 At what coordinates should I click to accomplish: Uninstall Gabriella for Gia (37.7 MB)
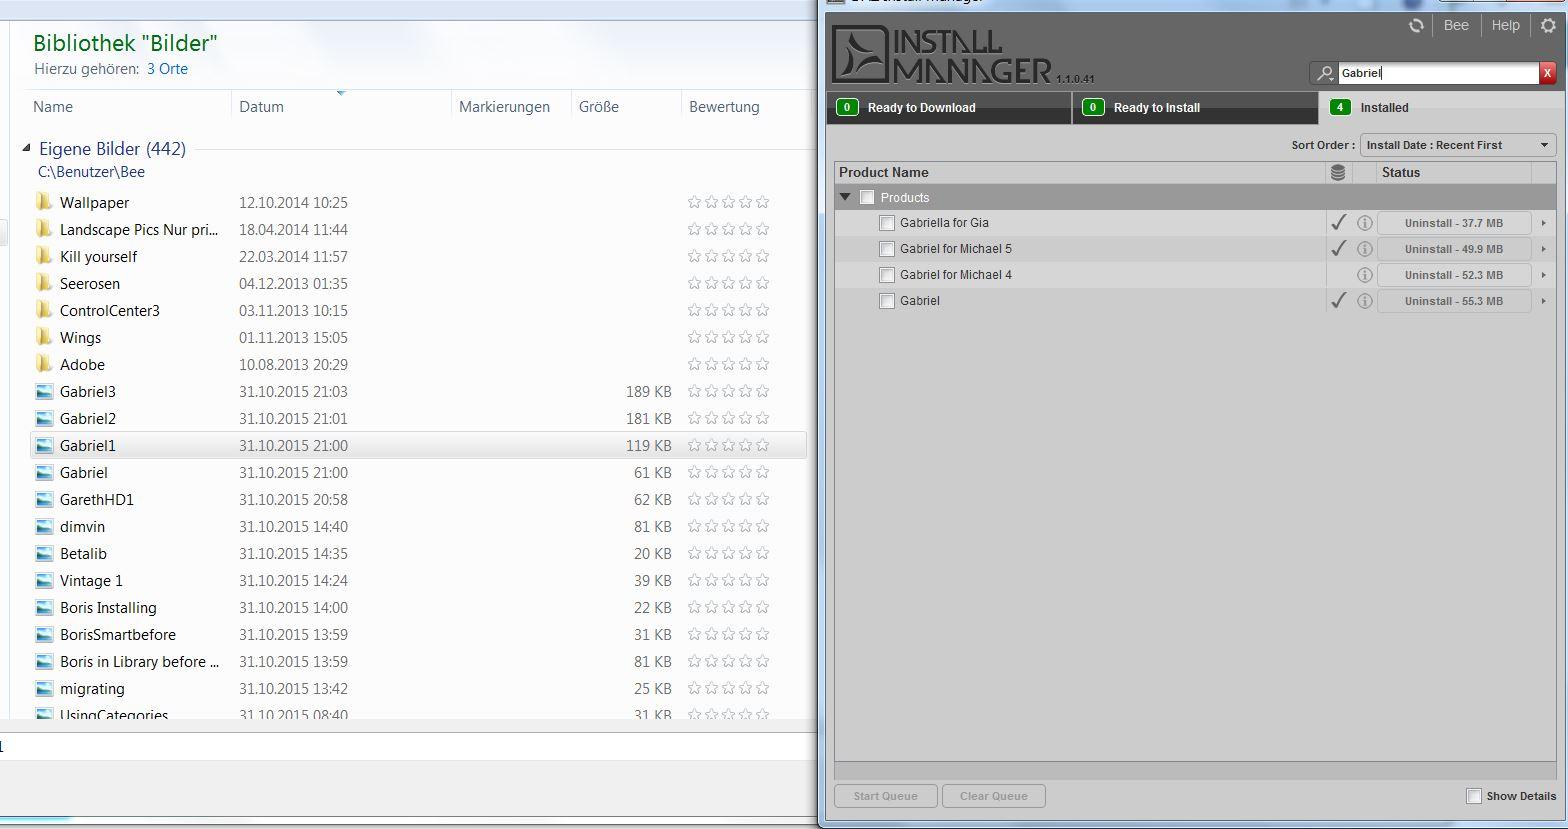point(1453,223)
